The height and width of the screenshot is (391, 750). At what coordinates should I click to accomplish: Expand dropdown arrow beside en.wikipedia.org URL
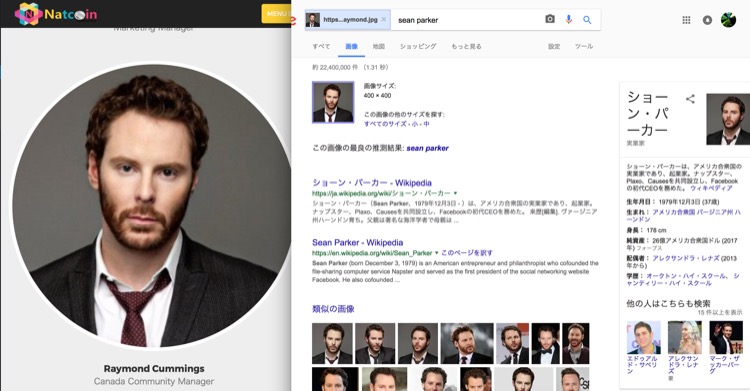coord(437,253)
